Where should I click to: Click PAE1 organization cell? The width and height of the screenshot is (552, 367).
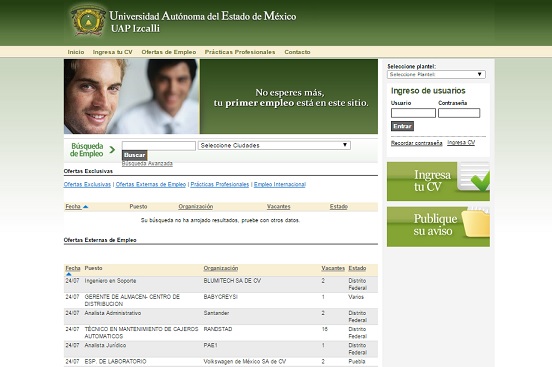[211, 346]
